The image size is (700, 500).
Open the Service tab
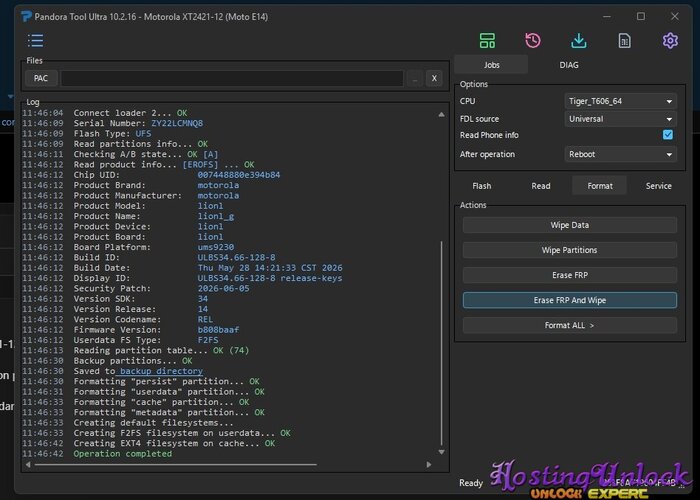658,186
